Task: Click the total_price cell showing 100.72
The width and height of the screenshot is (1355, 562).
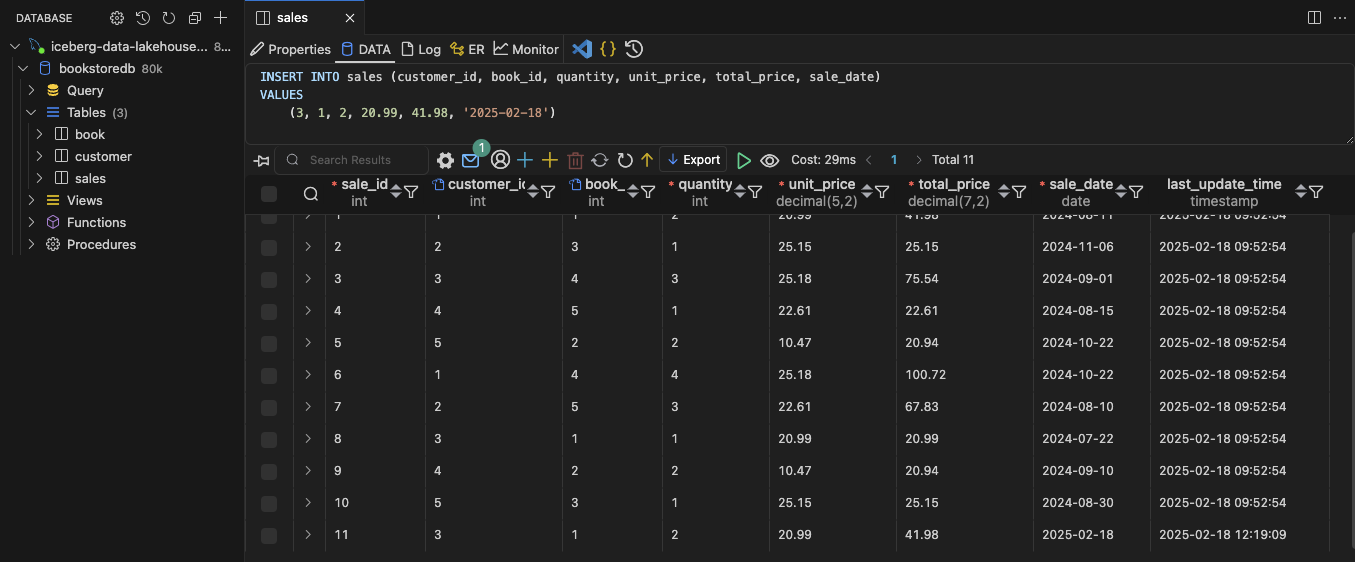Action: tap(926, 375)
